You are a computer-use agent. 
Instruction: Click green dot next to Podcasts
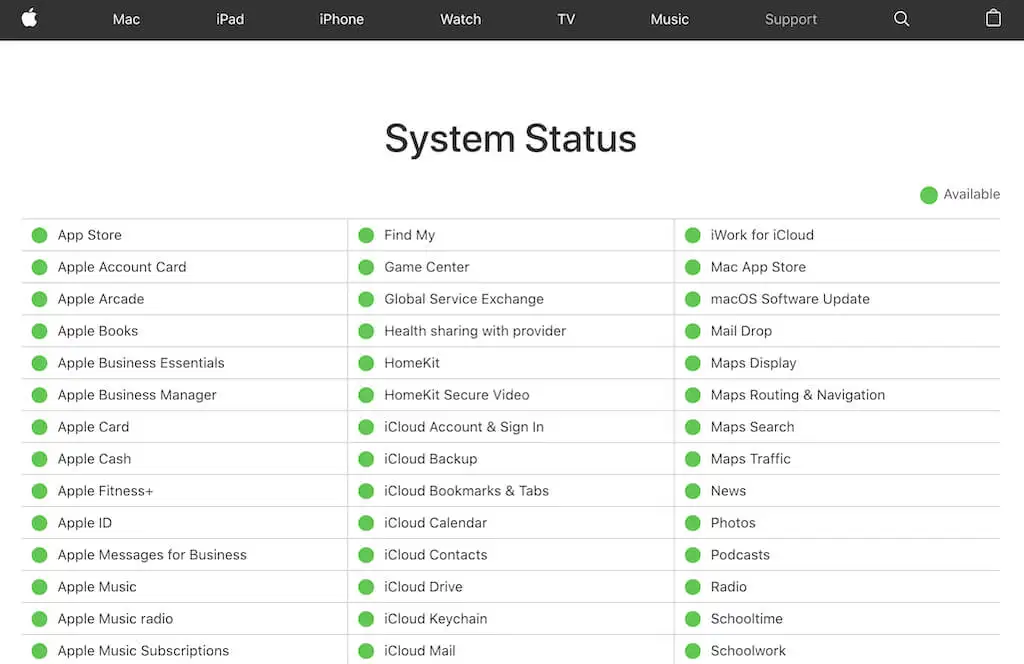pos(693,555)
